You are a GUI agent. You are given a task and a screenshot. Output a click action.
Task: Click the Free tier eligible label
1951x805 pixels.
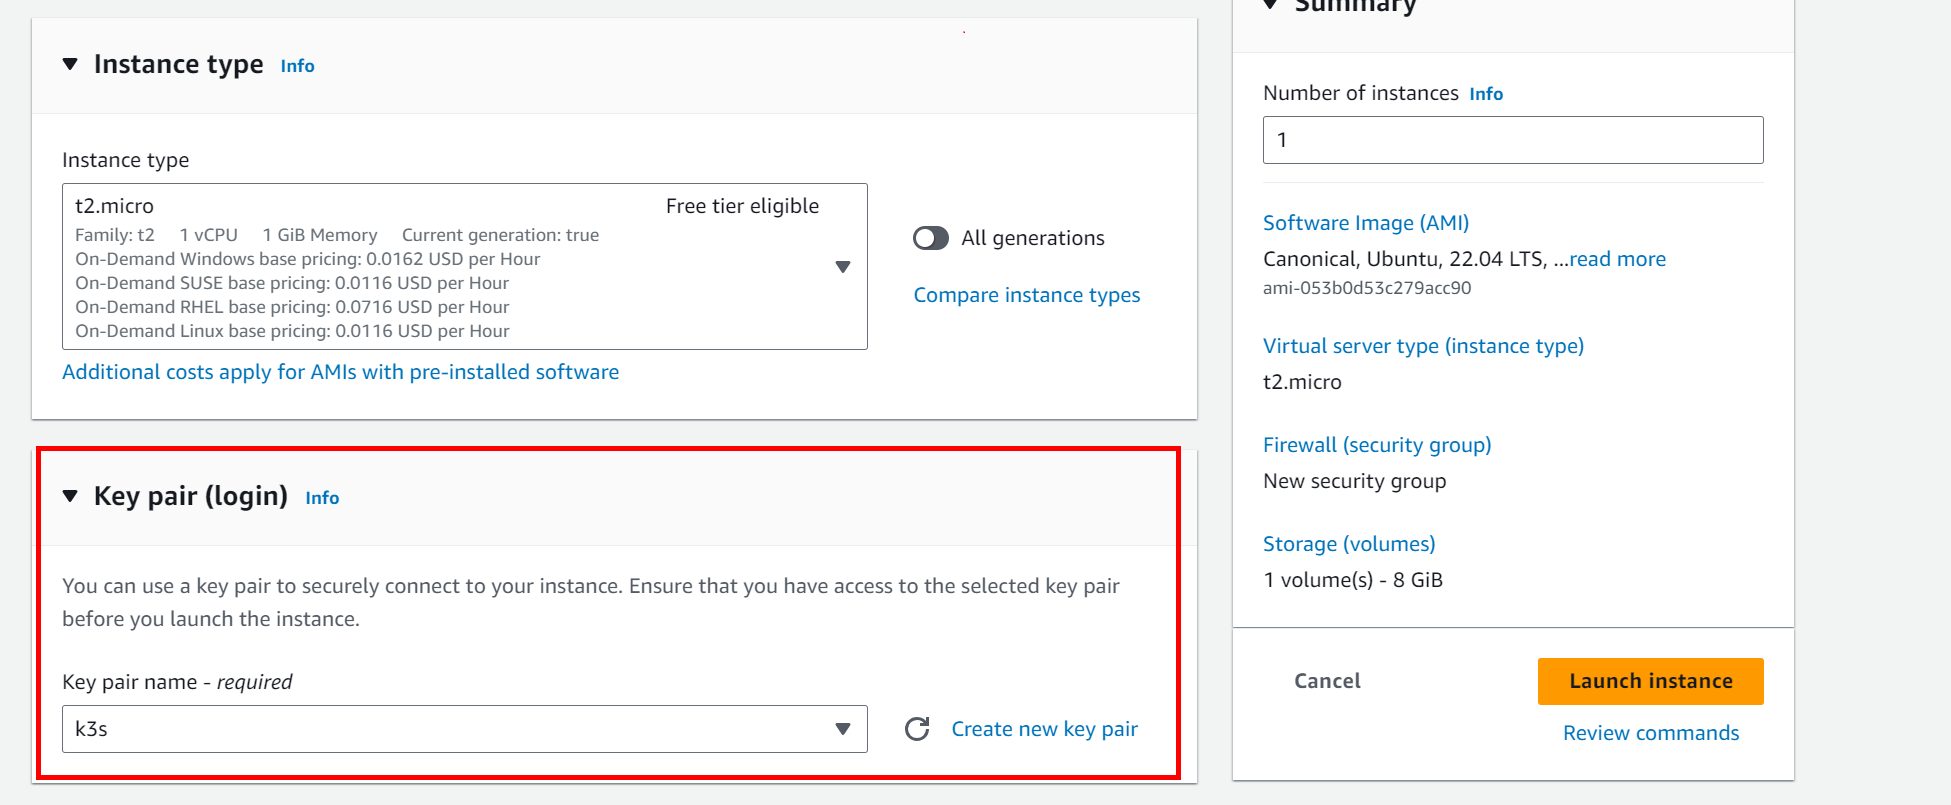(x=742, y=206)
